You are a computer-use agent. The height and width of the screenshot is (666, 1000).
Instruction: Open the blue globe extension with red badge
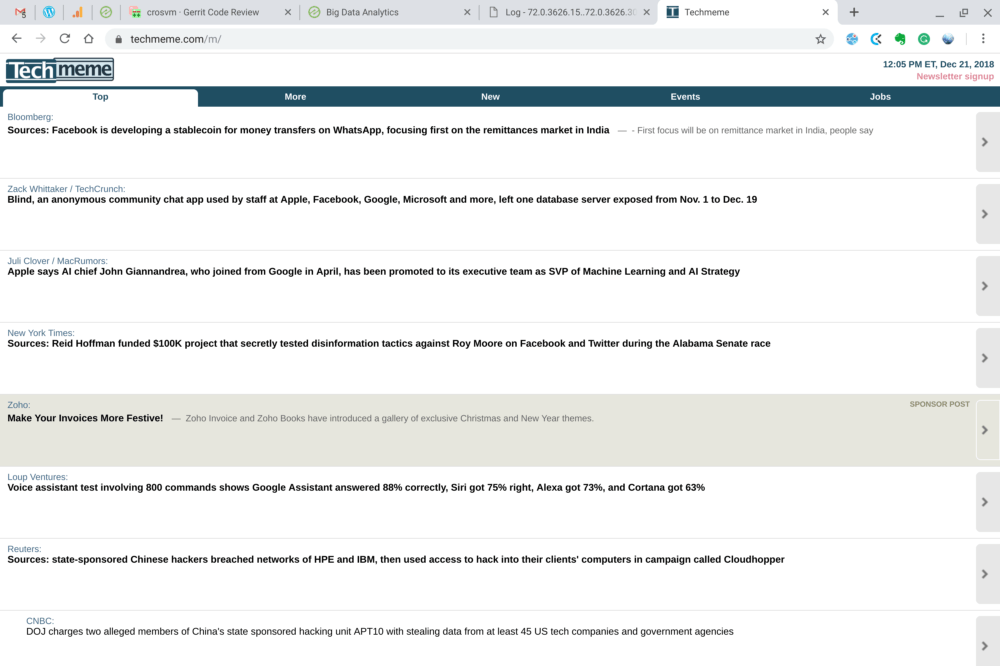(x=852, y=39)
